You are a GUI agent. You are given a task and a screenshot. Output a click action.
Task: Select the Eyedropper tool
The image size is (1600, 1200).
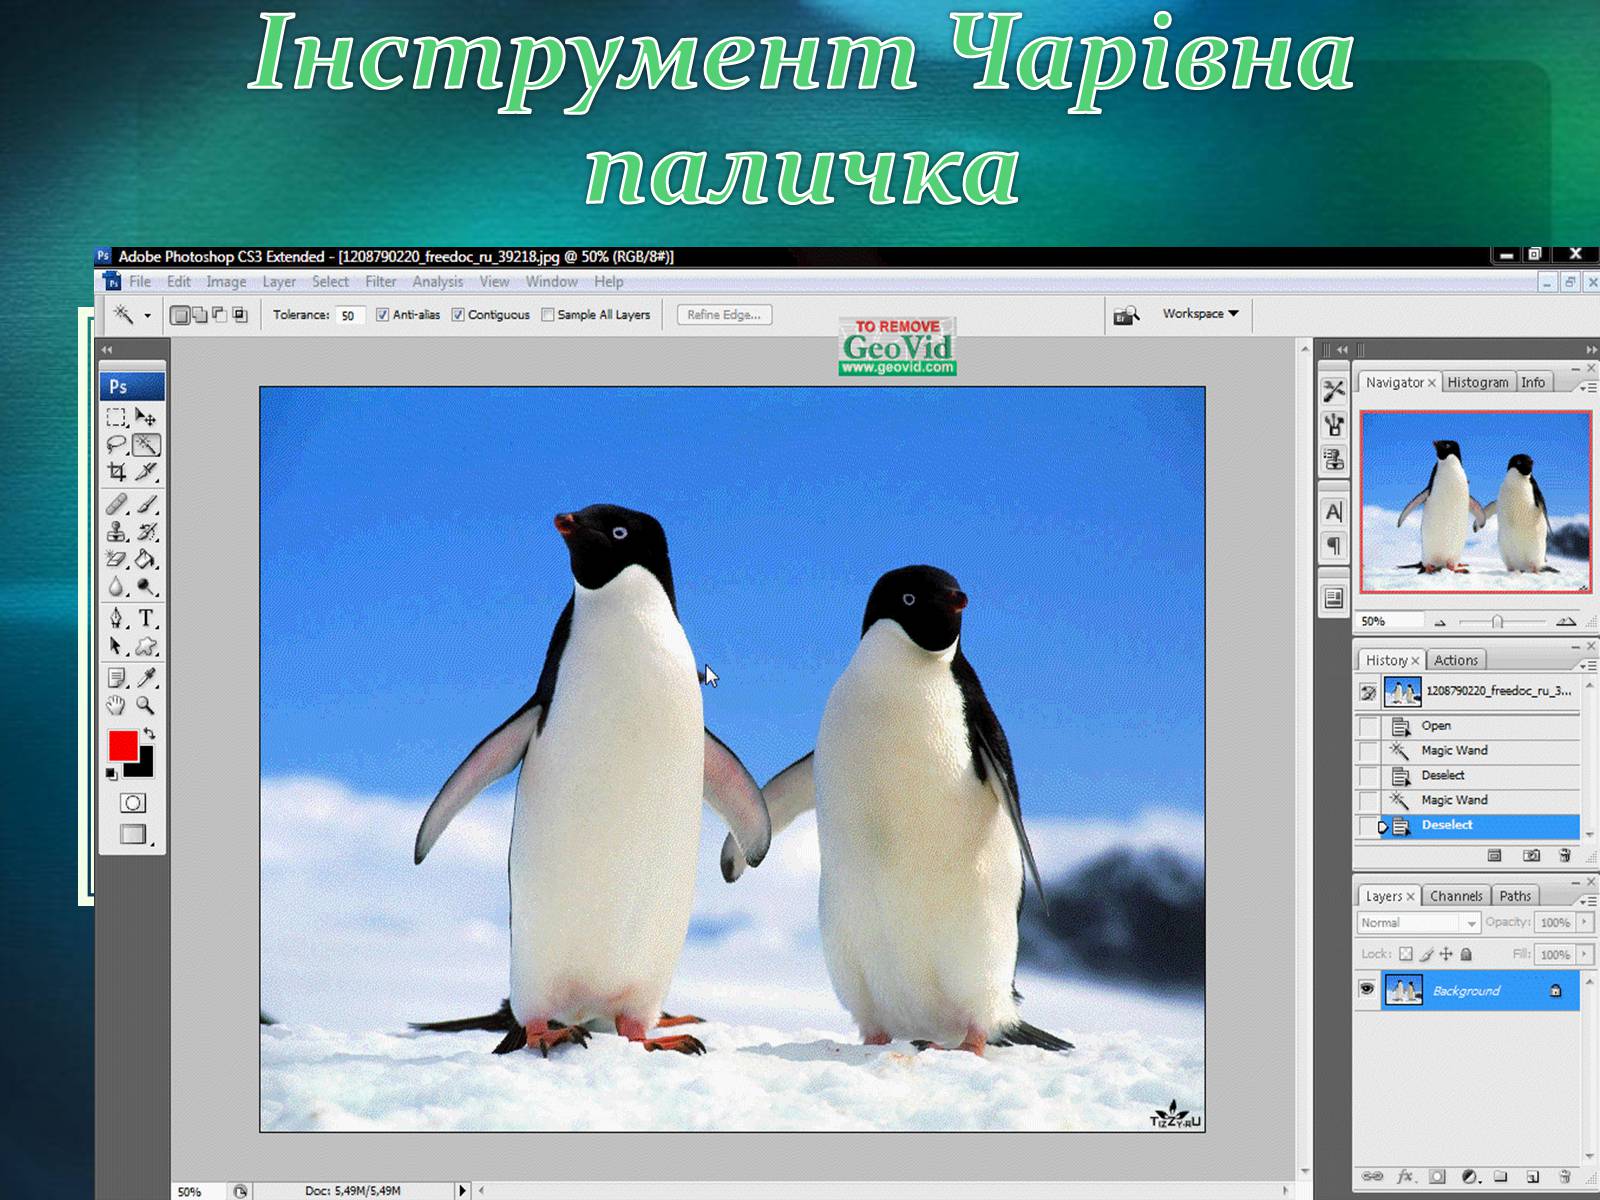click(x=146, y=678)
